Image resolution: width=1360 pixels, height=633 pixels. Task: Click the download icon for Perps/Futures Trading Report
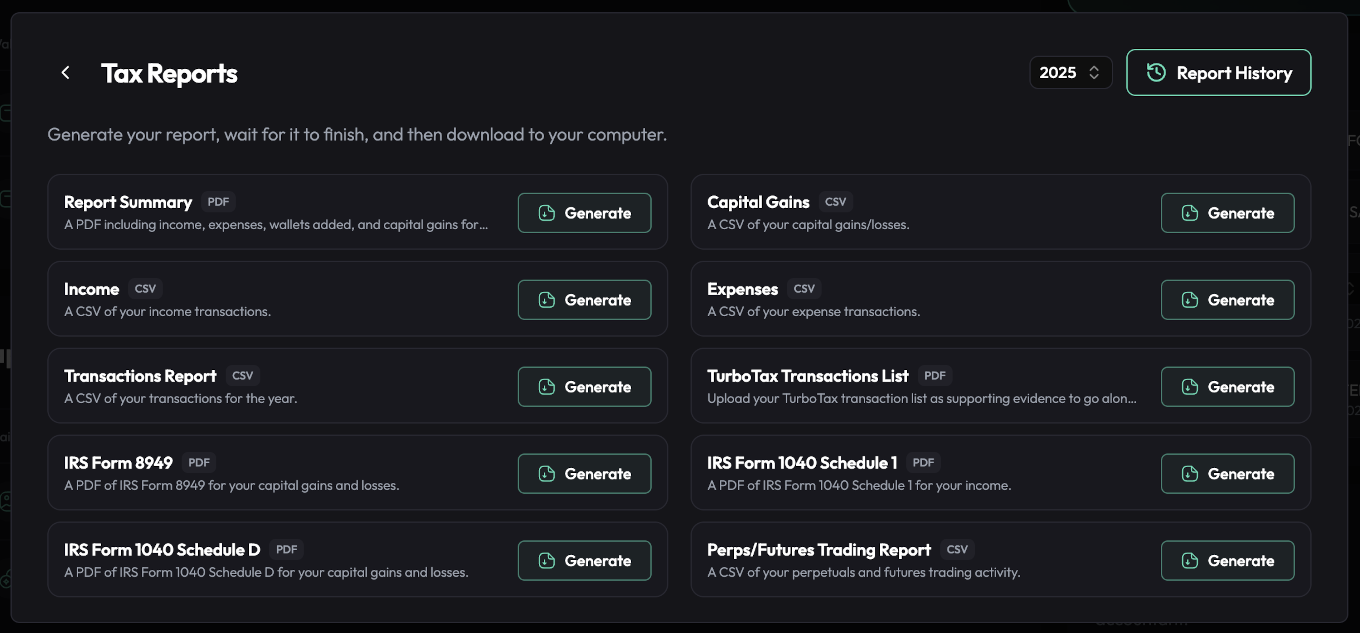pyautogui.click(x=1189, y=561)
